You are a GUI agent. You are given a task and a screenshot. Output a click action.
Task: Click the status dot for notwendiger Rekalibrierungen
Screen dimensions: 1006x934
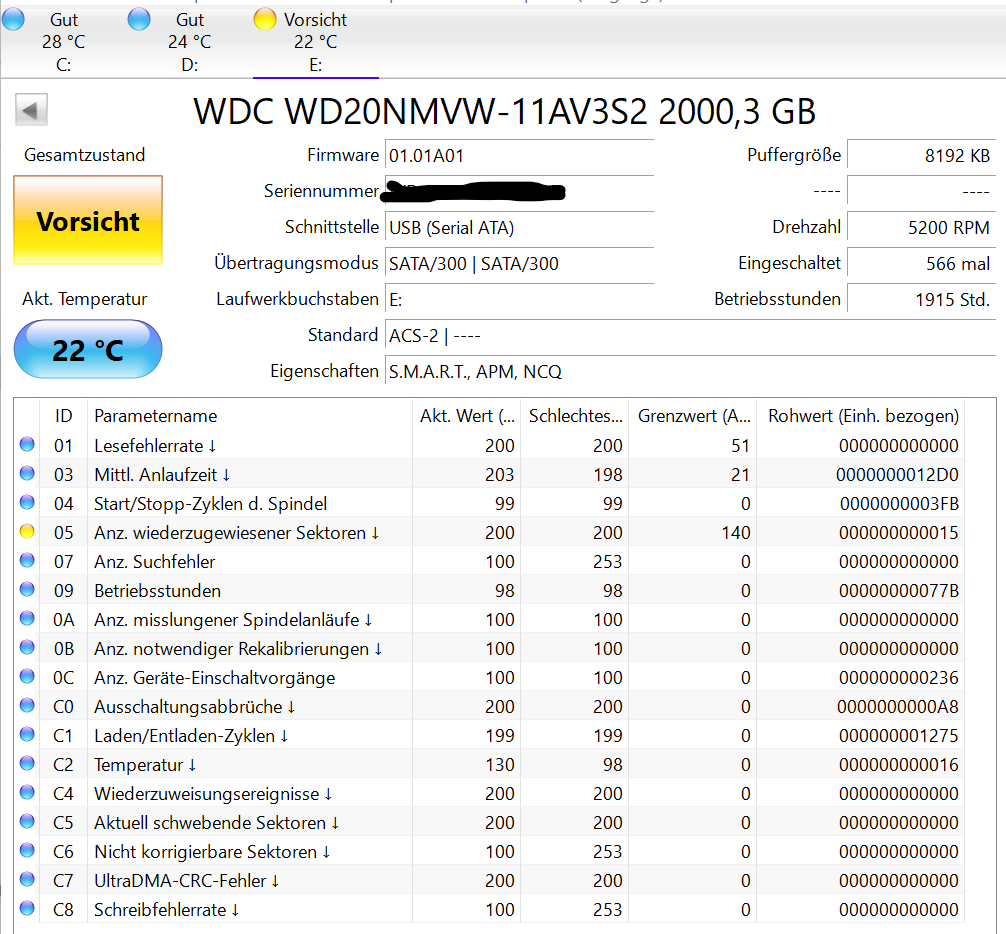click(x=27, y=647)
